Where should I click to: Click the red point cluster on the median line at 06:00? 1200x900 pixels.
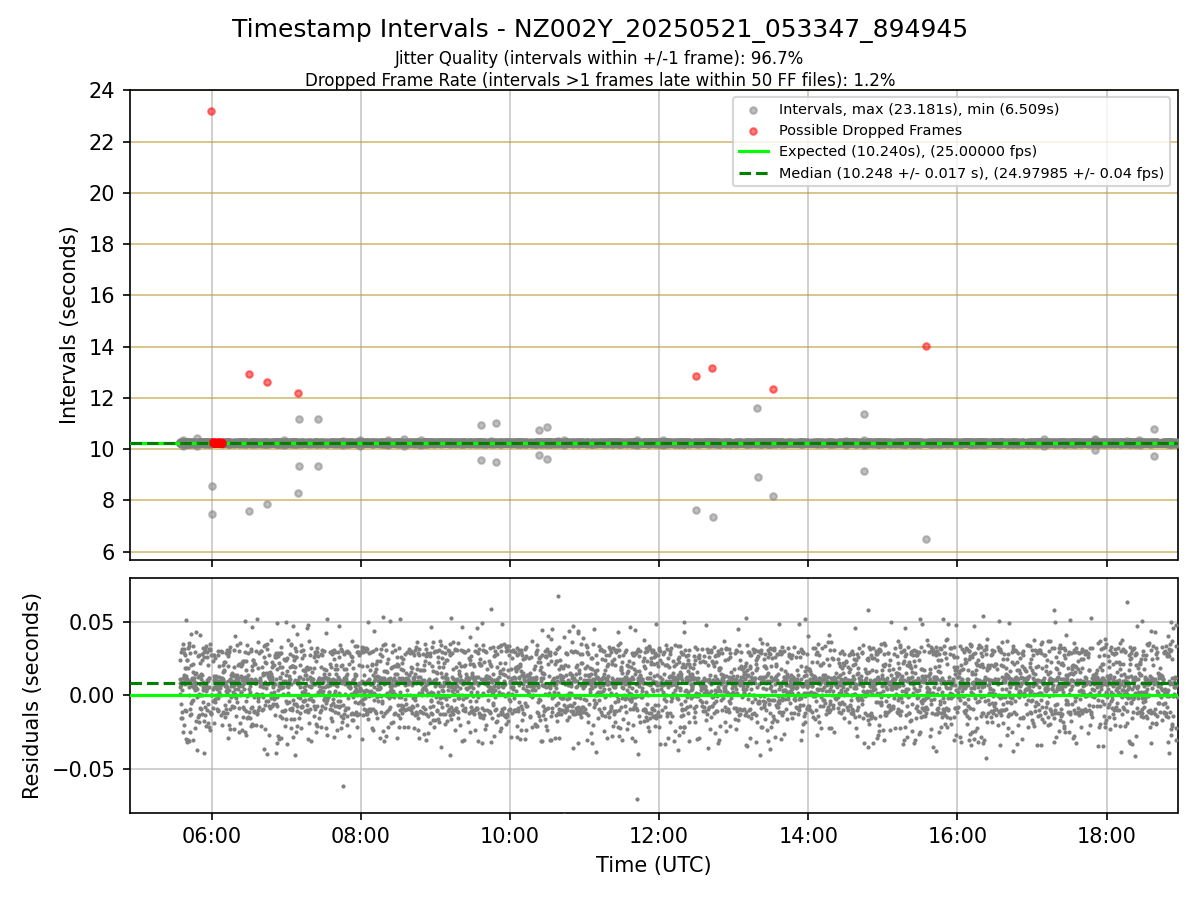[x=217, y=443]
